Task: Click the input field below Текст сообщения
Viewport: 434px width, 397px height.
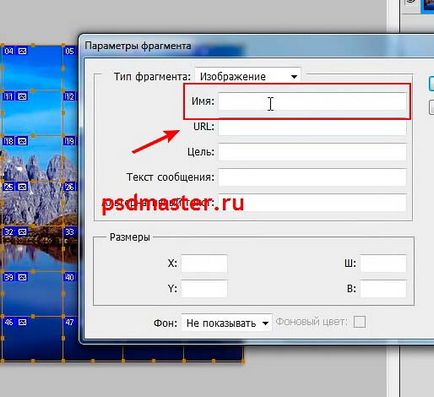Action: 312,202
